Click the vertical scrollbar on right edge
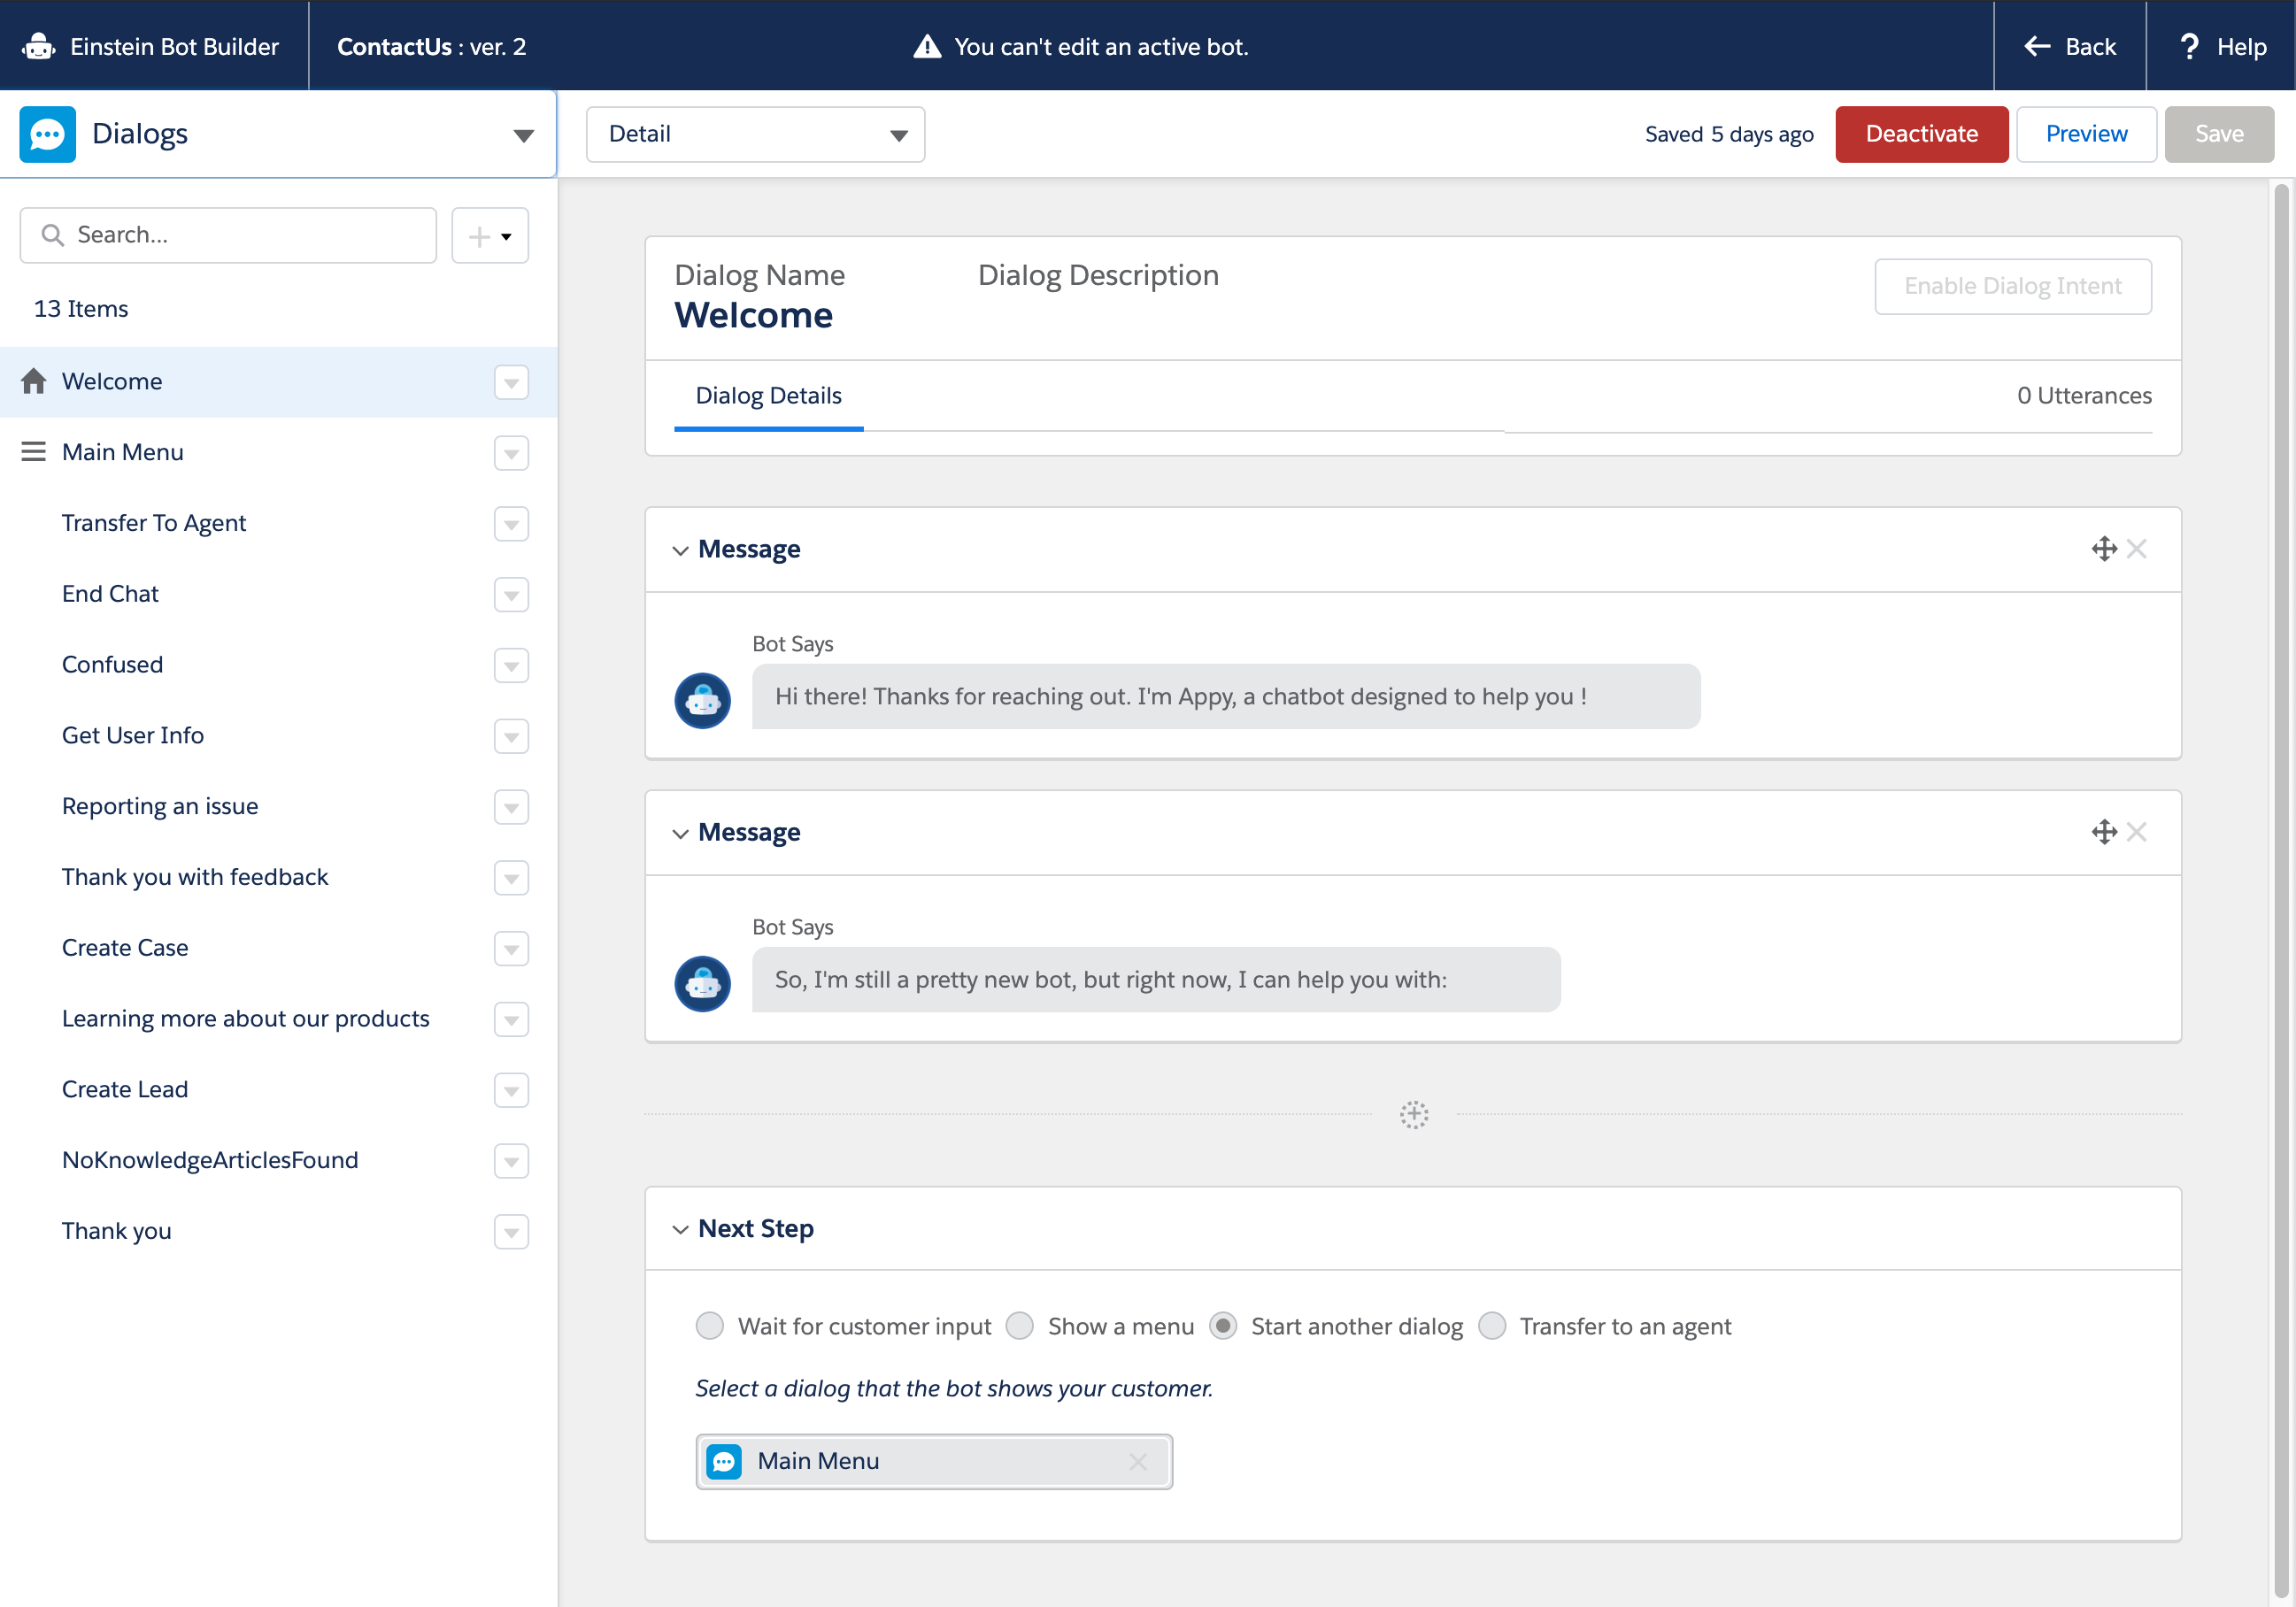Screen dimensions: 2296x1607 click(2281, 890)
